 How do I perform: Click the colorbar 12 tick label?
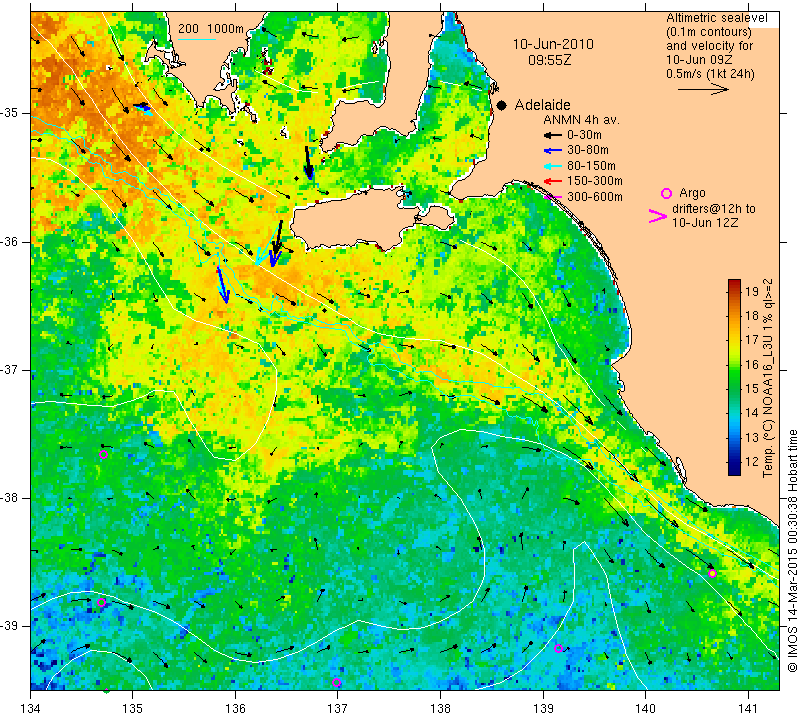[x=752, y=461]
